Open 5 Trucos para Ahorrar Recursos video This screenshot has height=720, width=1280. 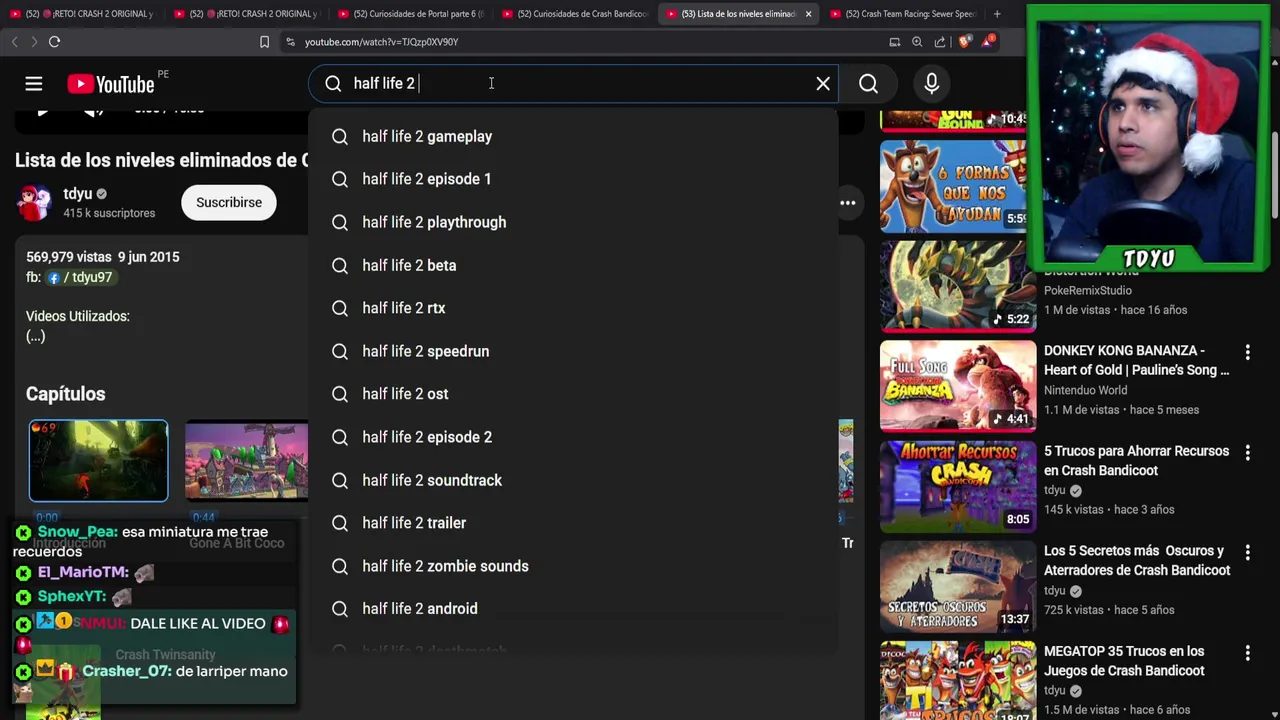coord(1137,460)
